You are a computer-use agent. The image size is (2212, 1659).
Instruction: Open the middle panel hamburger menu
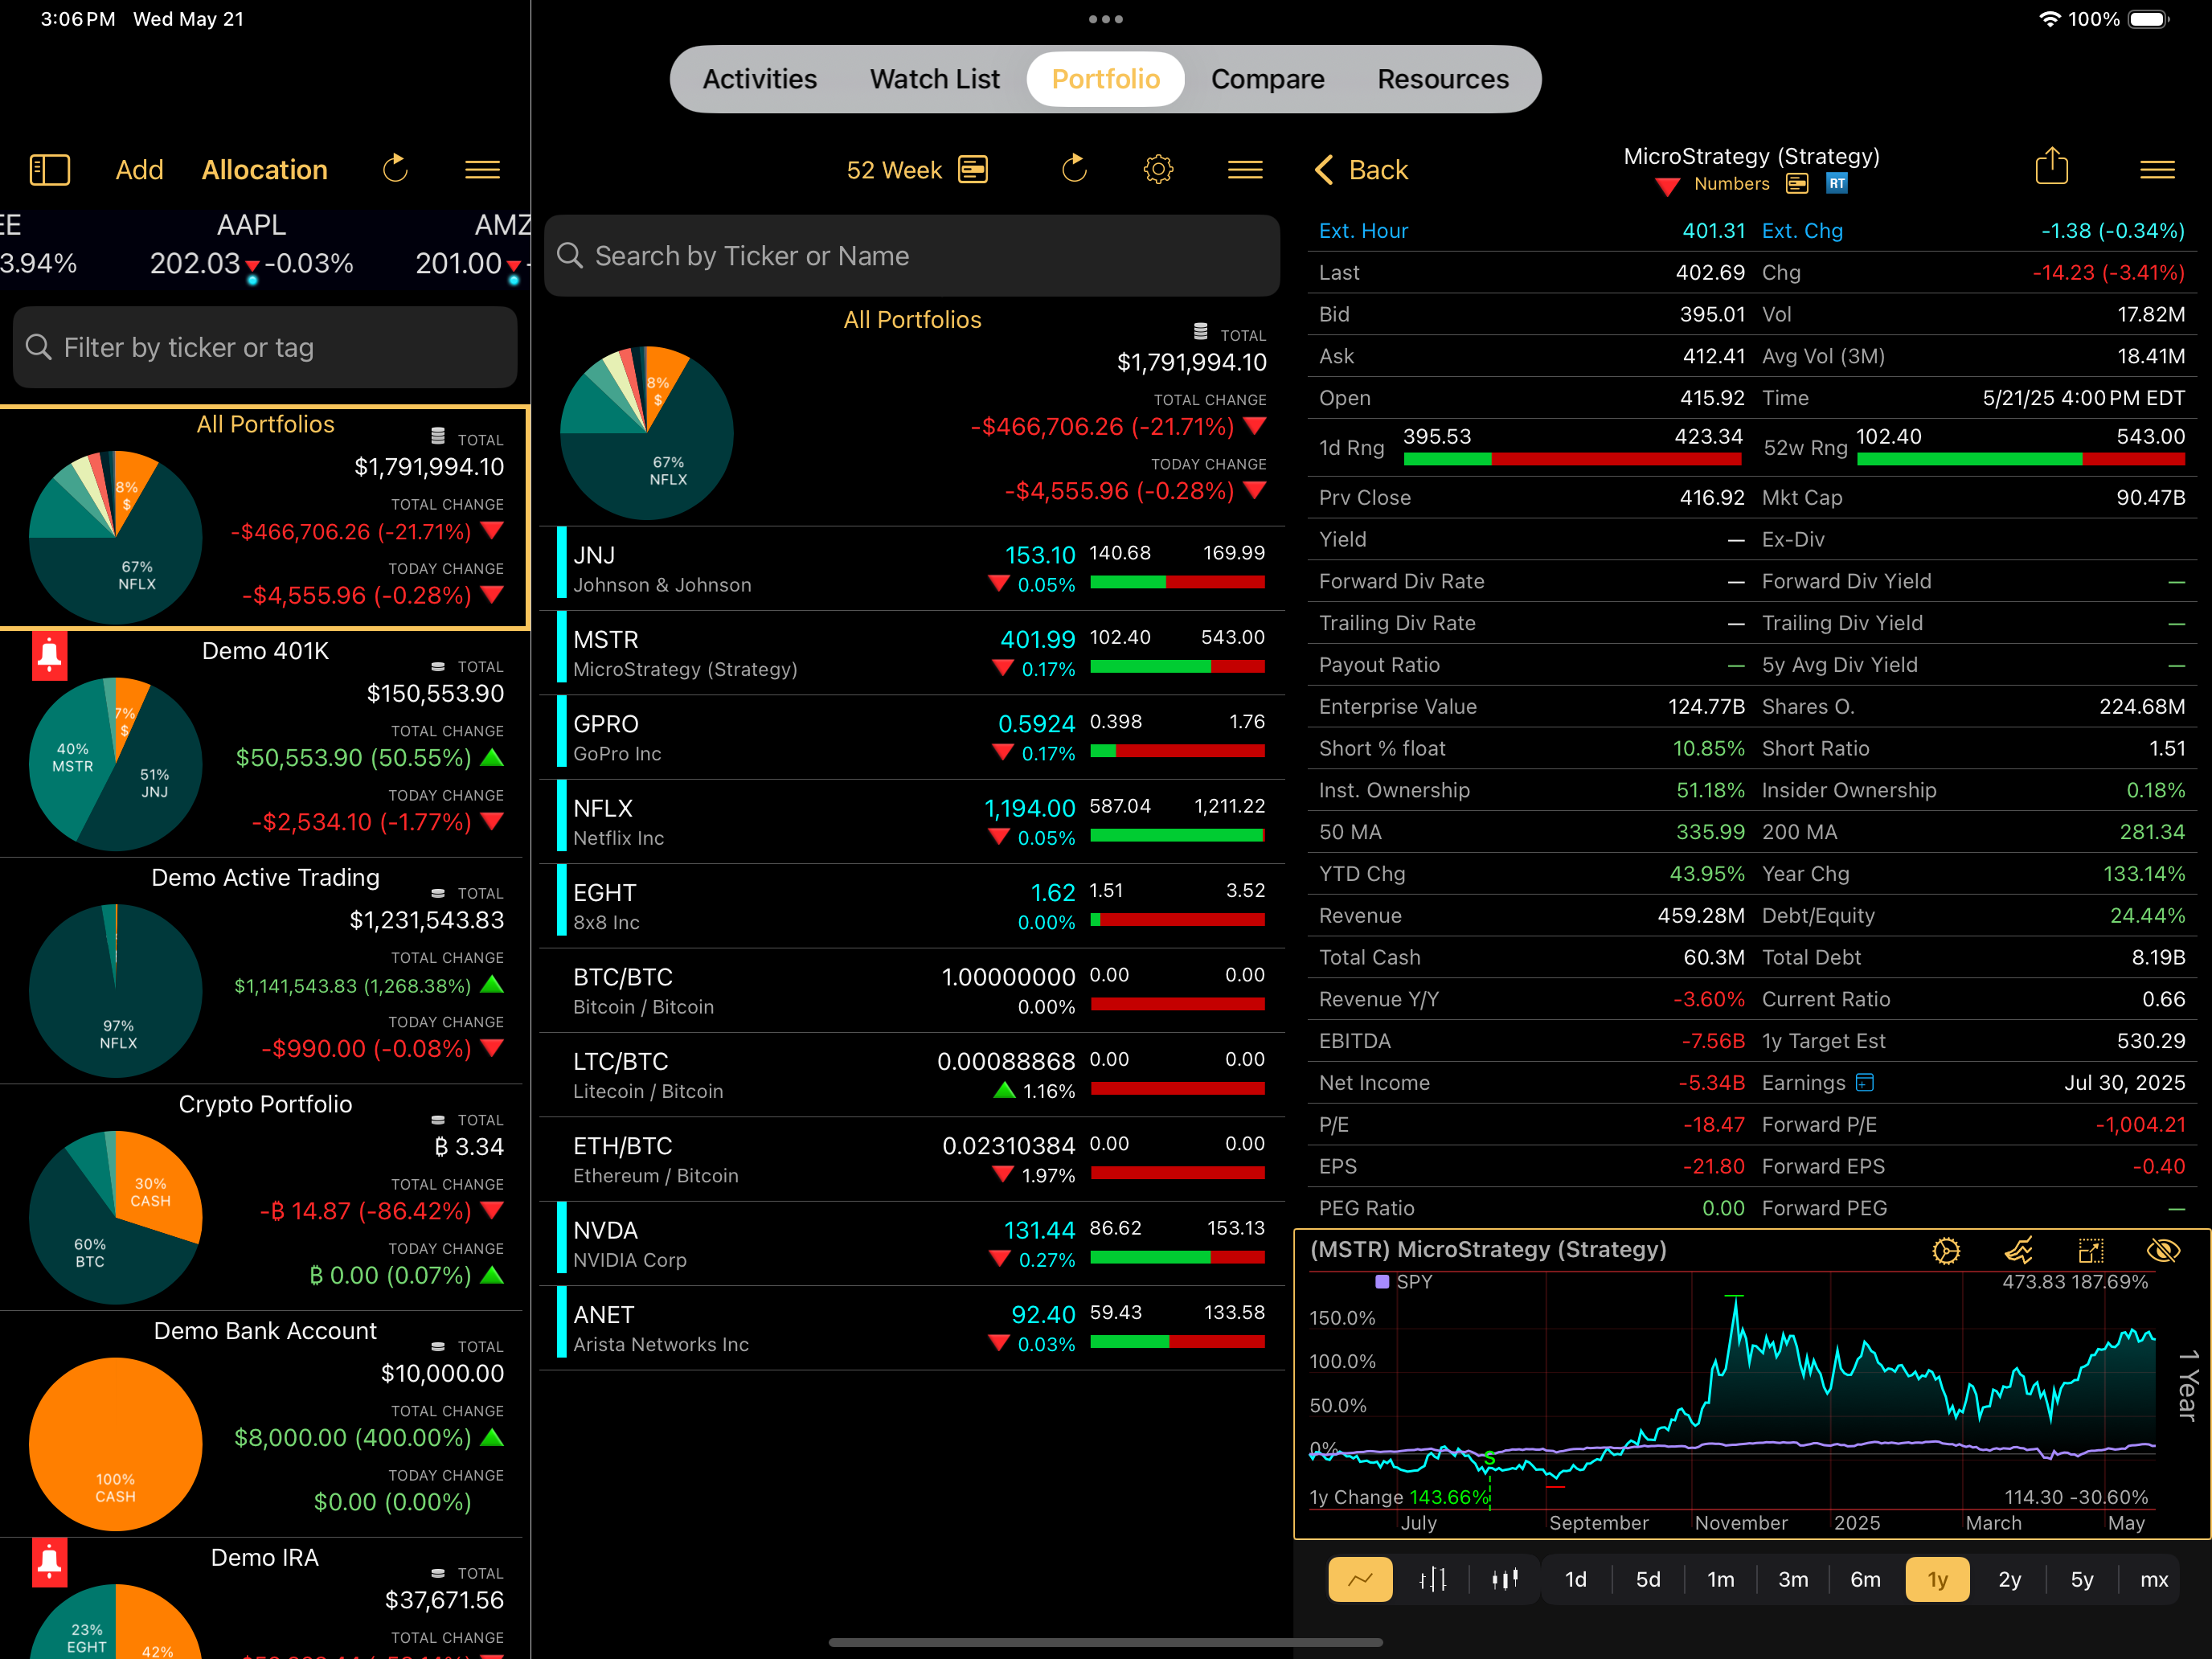tap(1245, 170)
